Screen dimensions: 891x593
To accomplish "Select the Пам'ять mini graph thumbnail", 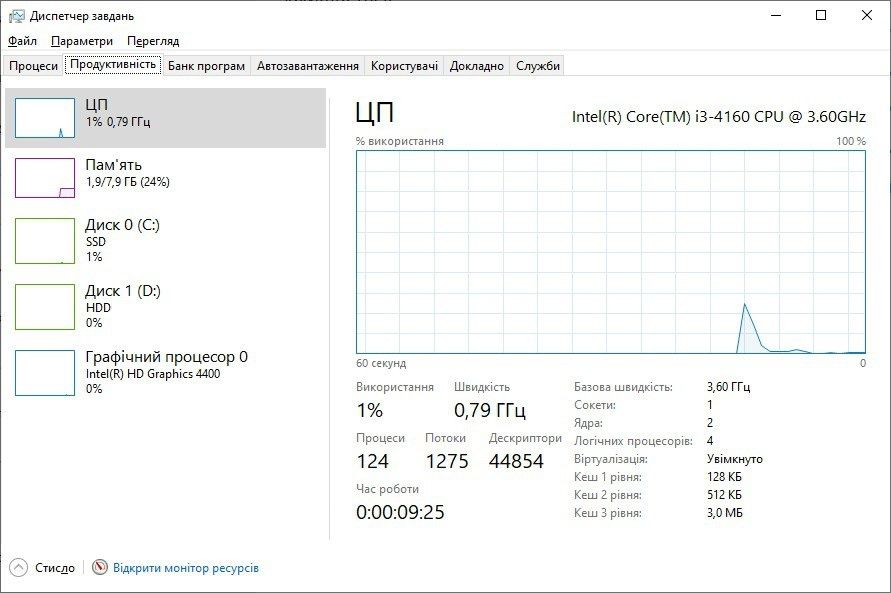I will pyautogui.click(x=45, y=178).
